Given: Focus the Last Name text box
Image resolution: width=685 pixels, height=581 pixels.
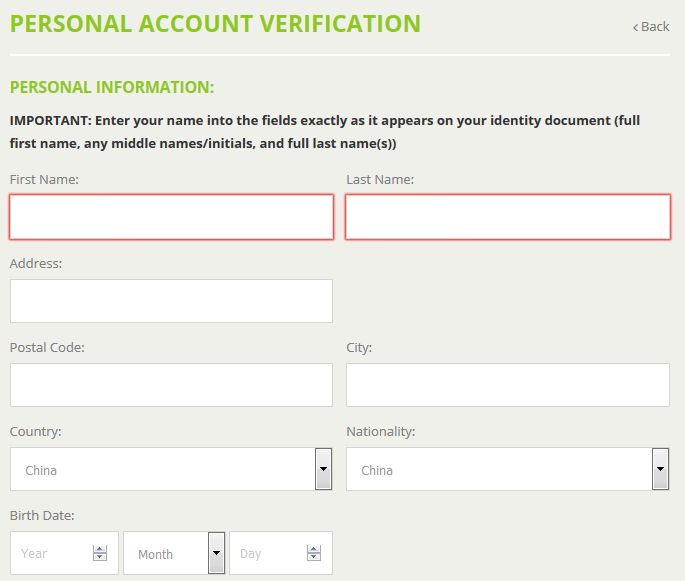Looking at the screenshot, I should pos(507,217).
